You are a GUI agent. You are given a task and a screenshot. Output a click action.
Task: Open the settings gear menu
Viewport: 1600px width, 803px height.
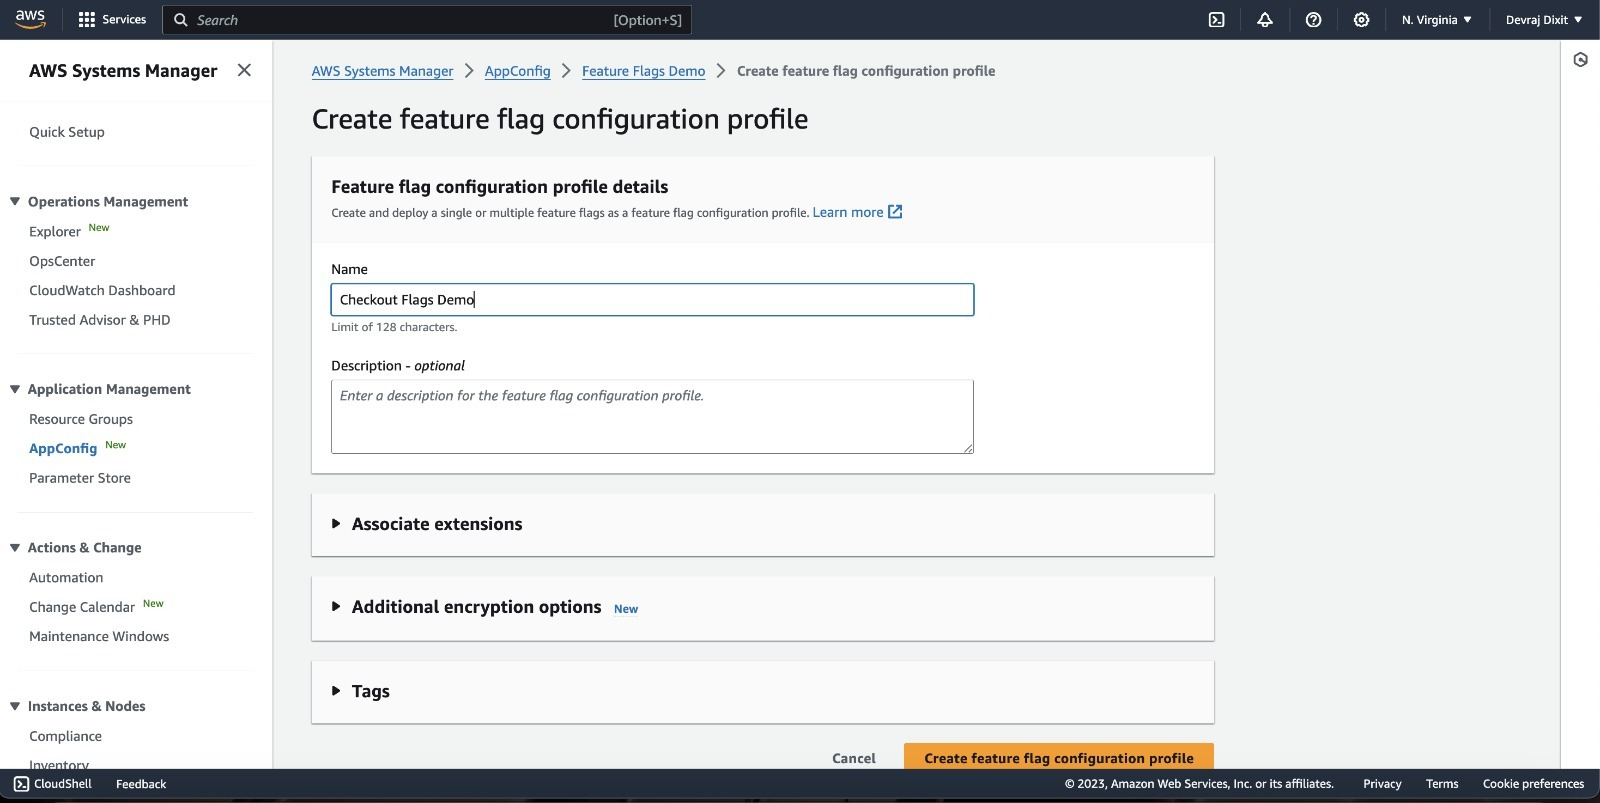(x=1361, y=19)
